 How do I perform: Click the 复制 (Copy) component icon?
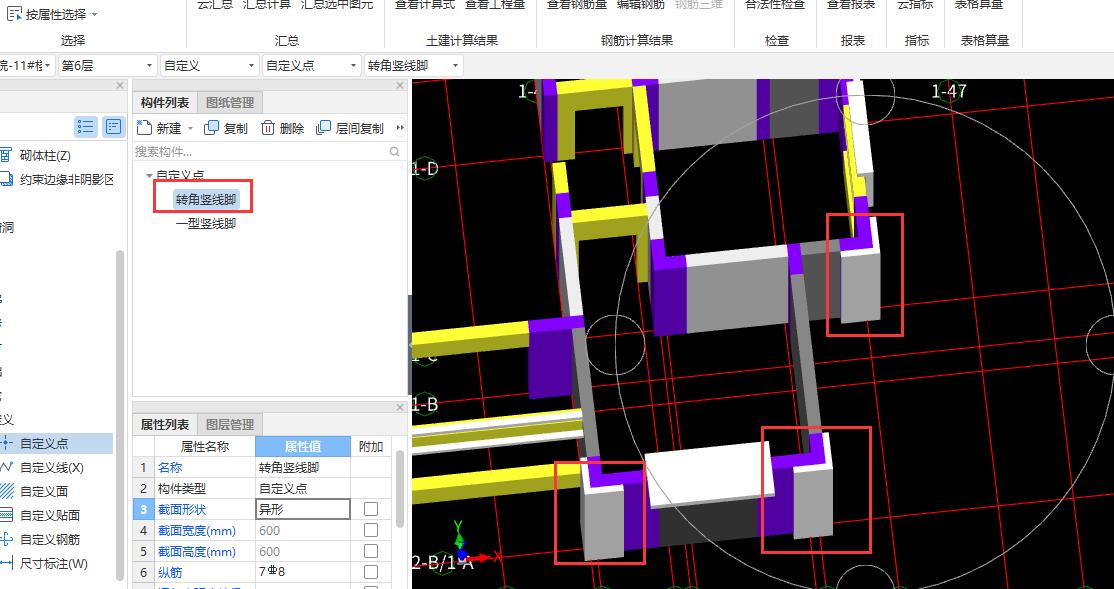(x=211, y=128)
